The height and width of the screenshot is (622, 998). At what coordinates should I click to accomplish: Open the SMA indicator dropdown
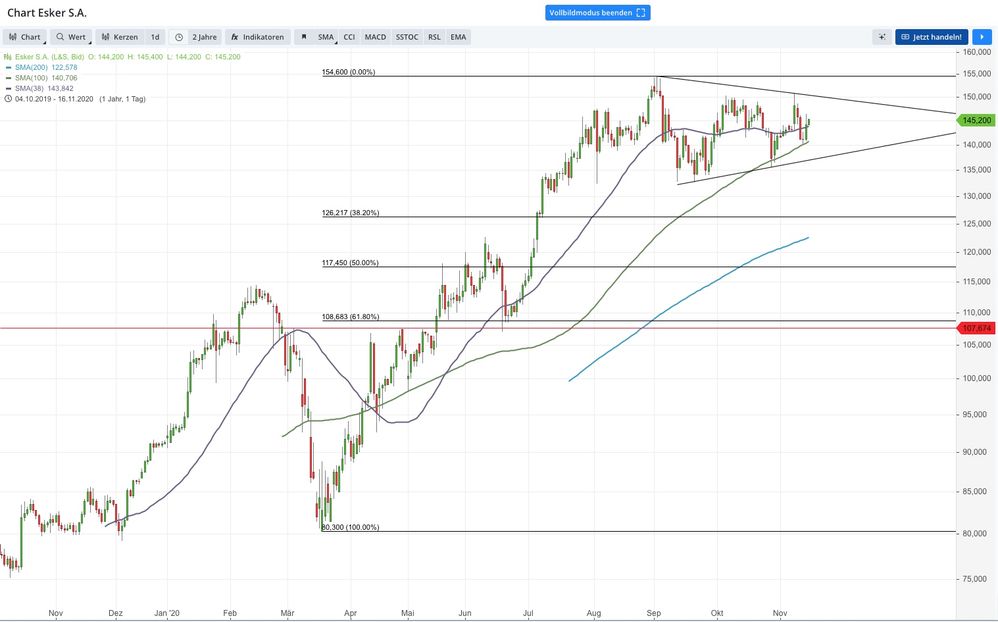click(326, 37)
